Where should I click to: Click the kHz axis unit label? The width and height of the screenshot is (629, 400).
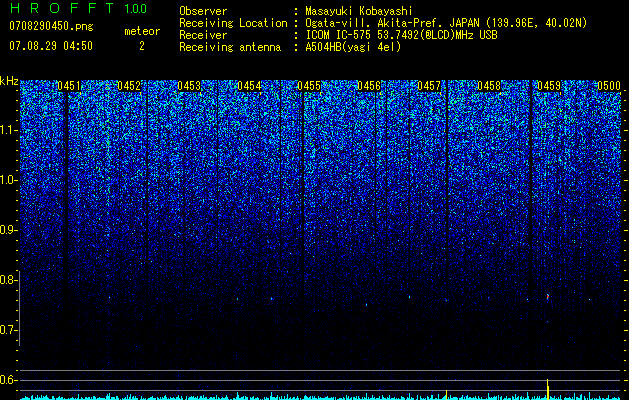(x=9, y=81)
